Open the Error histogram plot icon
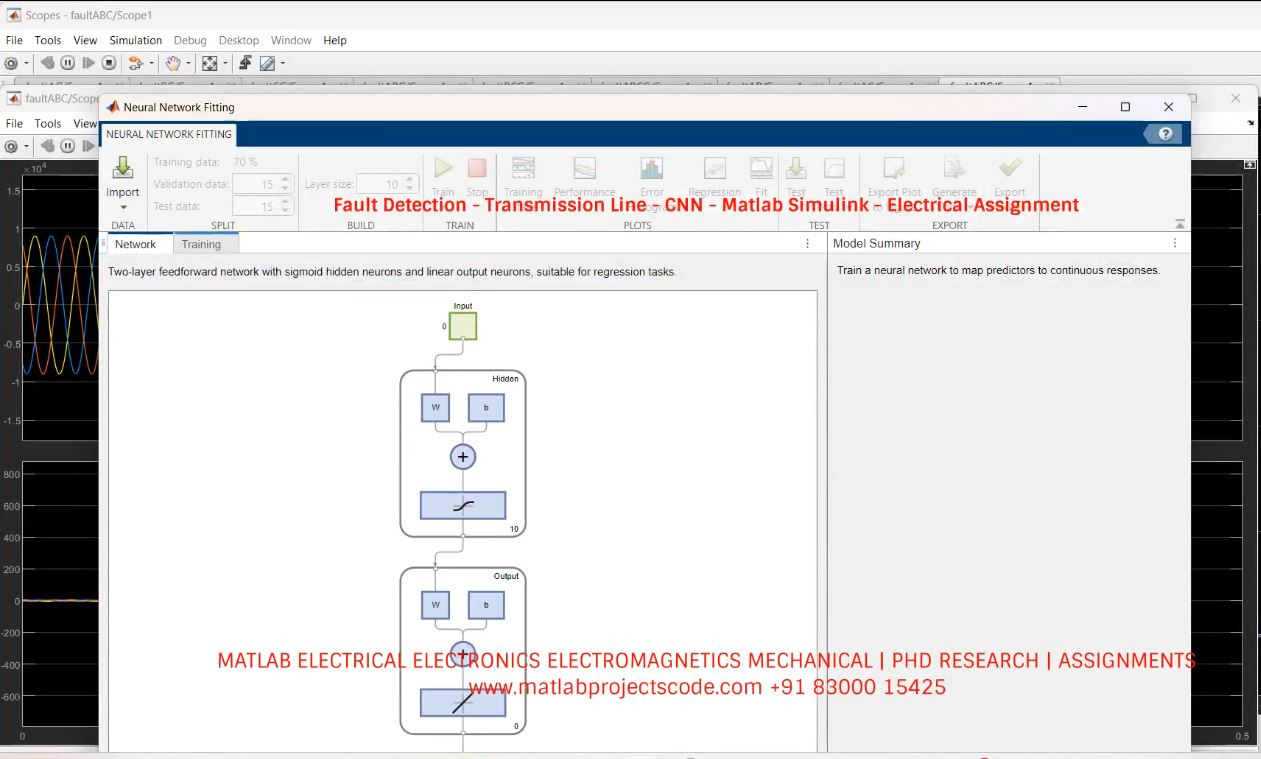Viewport: 1261px width, 759px height. tap(651, 170)
